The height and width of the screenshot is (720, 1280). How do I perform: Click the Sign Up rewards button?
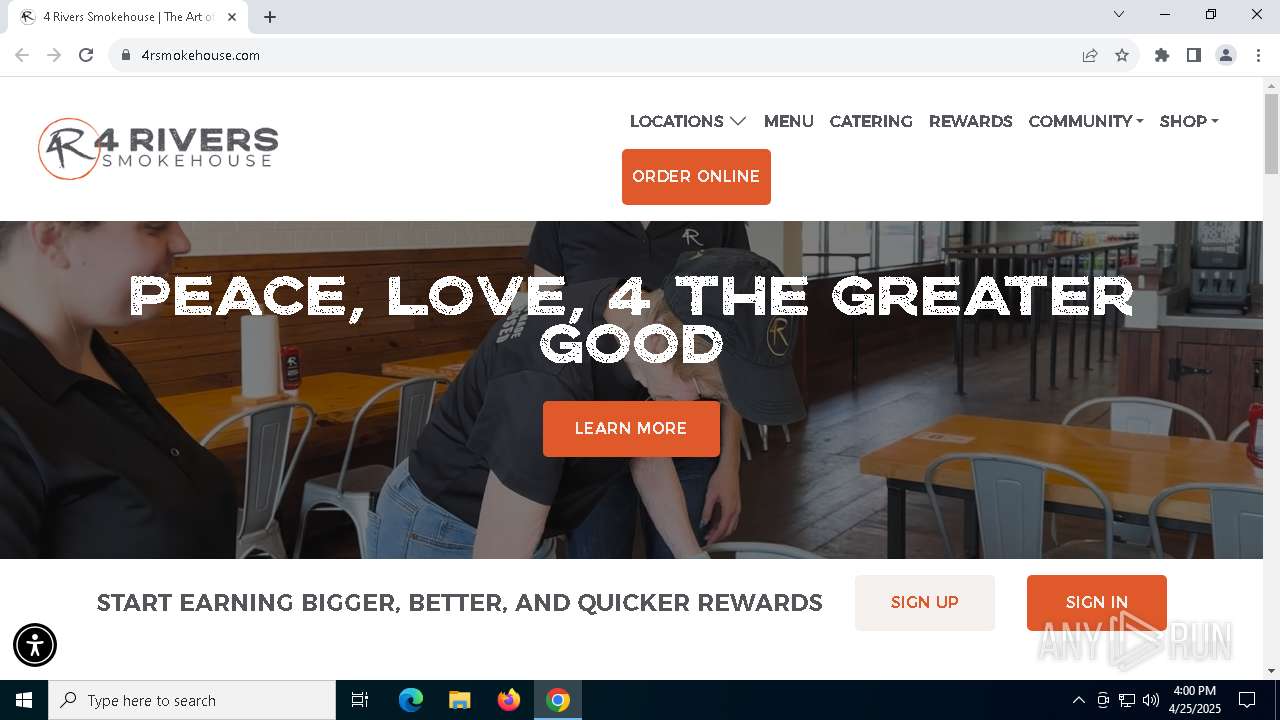925,602
